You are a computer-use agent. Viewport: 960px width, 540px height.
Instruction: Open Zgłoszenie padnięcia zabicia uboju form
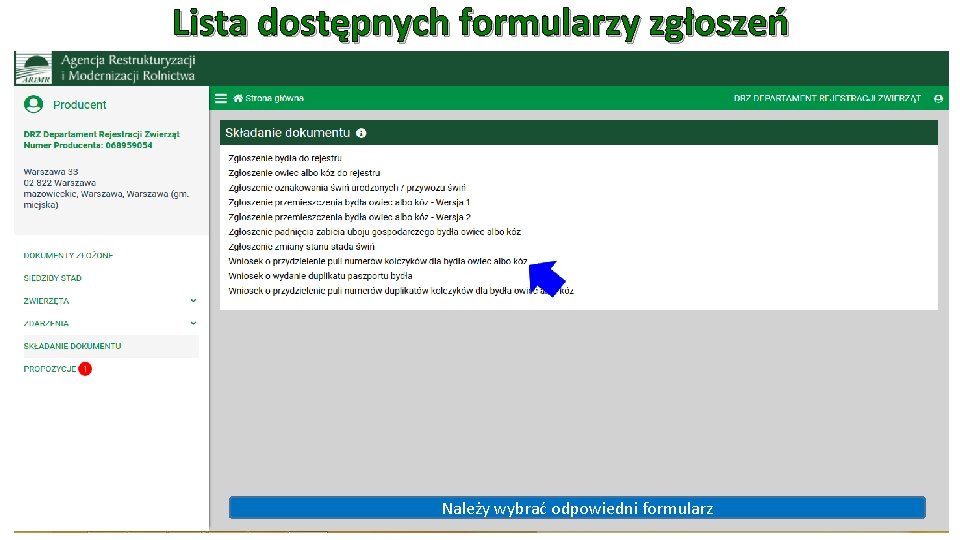[x=375, y=231]
